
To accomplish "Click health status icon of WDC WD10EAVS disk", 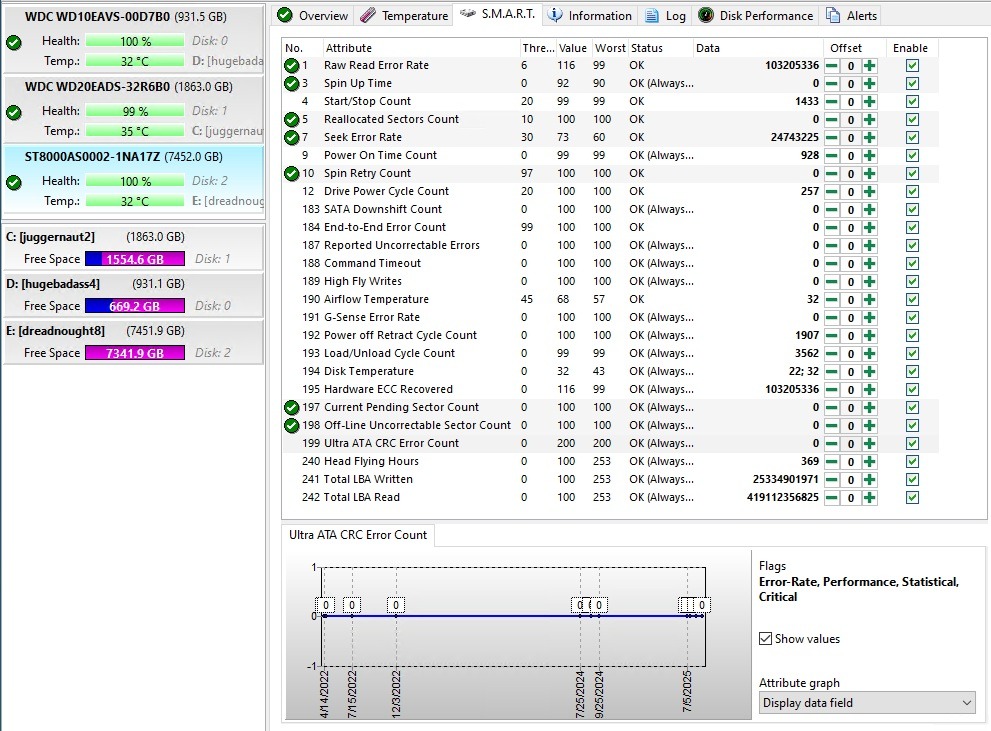I will (14, 42).
